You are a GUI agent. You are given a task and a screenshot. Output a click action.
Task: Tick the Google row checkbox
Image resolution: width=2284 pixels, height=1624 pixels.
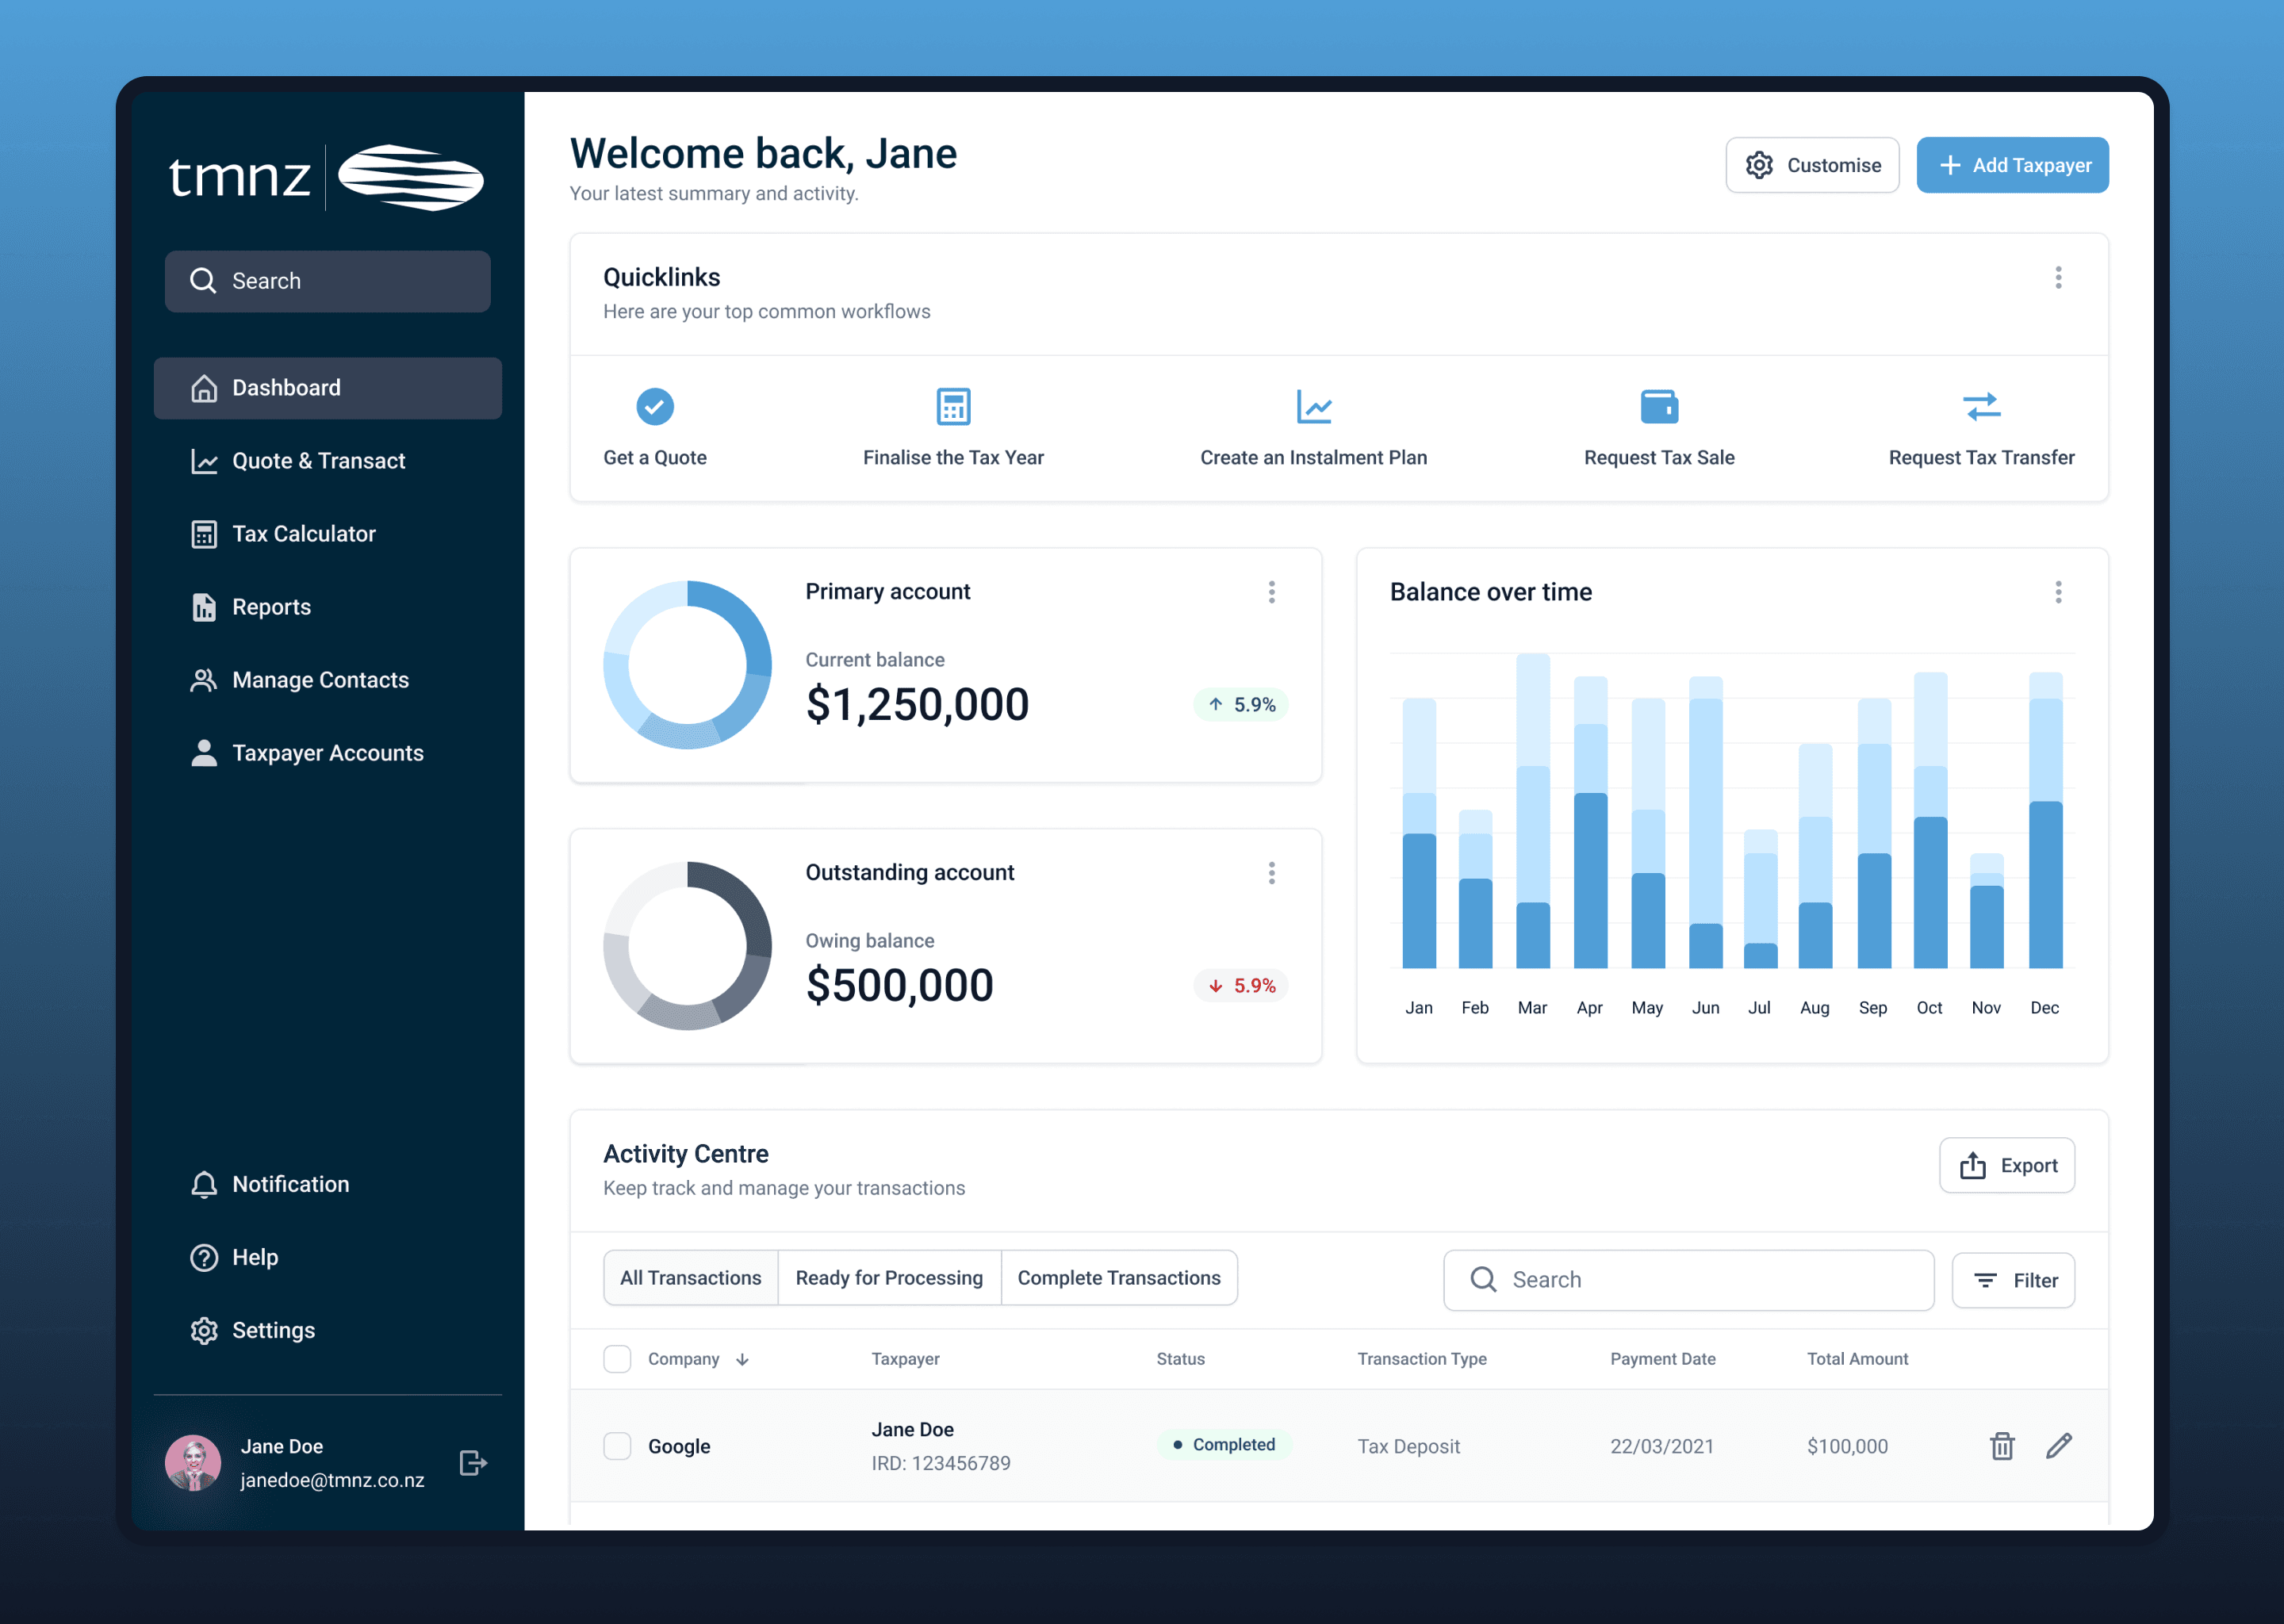coord(617,1446)
